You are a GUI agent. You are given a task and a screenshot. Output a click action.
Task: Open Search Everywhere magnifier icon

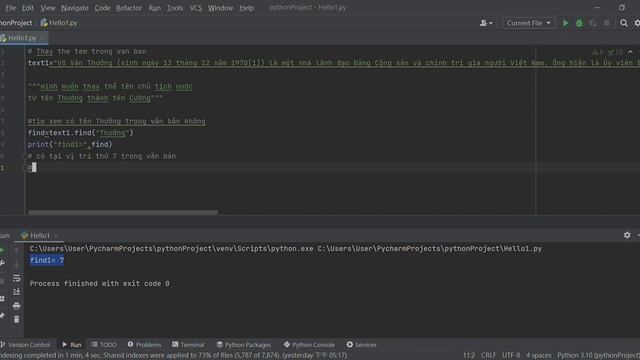point(624,23)
